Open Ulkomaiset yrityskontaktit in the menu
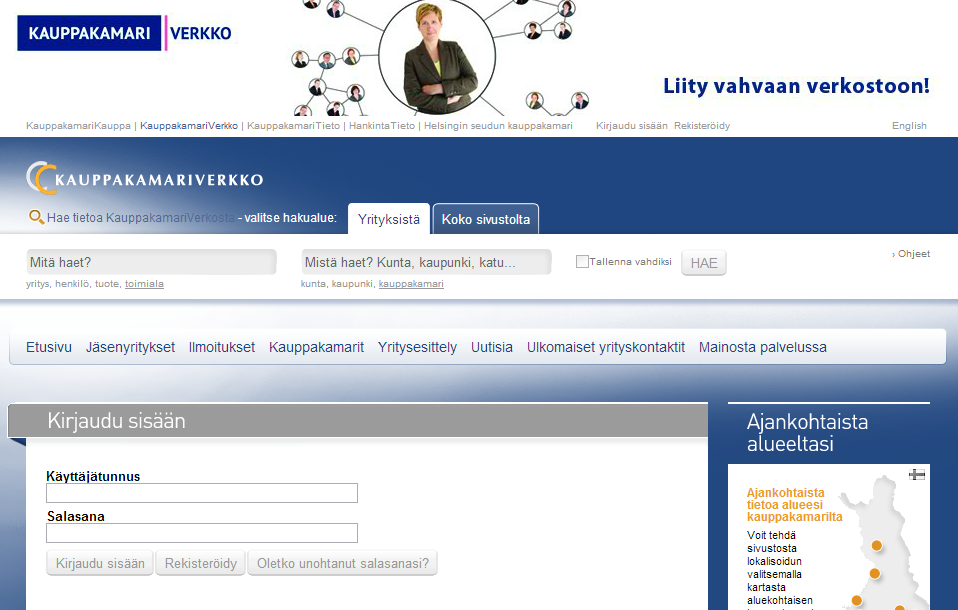This screenshot has height=610, width=958. click(x=606, y=347)
